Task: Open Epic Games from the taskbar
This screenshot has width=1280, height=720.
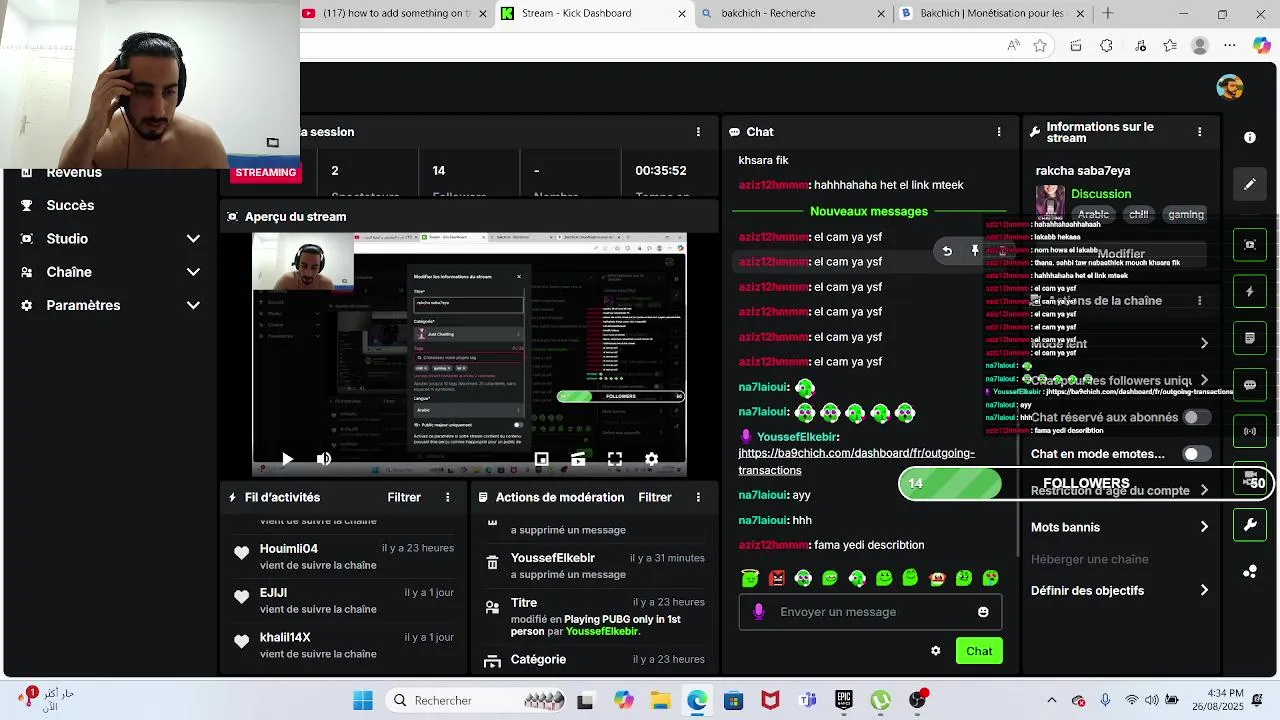Action: pos(844,701)
